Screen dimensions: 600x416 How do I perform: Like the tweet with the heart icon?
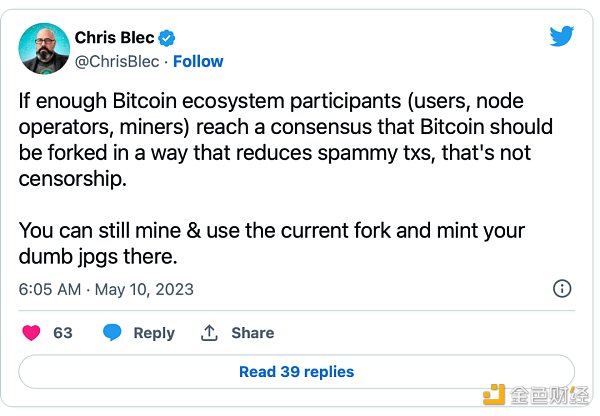[30, 333]
